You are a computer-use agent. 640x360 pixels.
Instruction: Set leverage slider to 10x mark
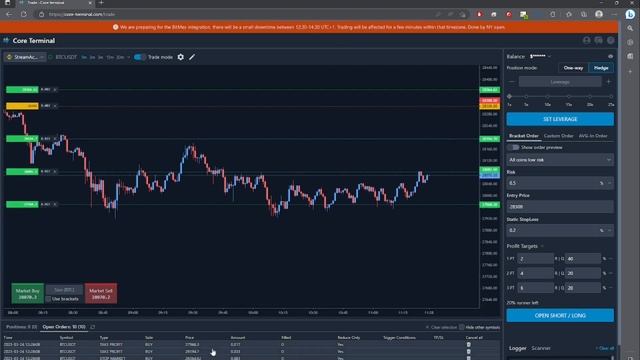click(547, 97)
